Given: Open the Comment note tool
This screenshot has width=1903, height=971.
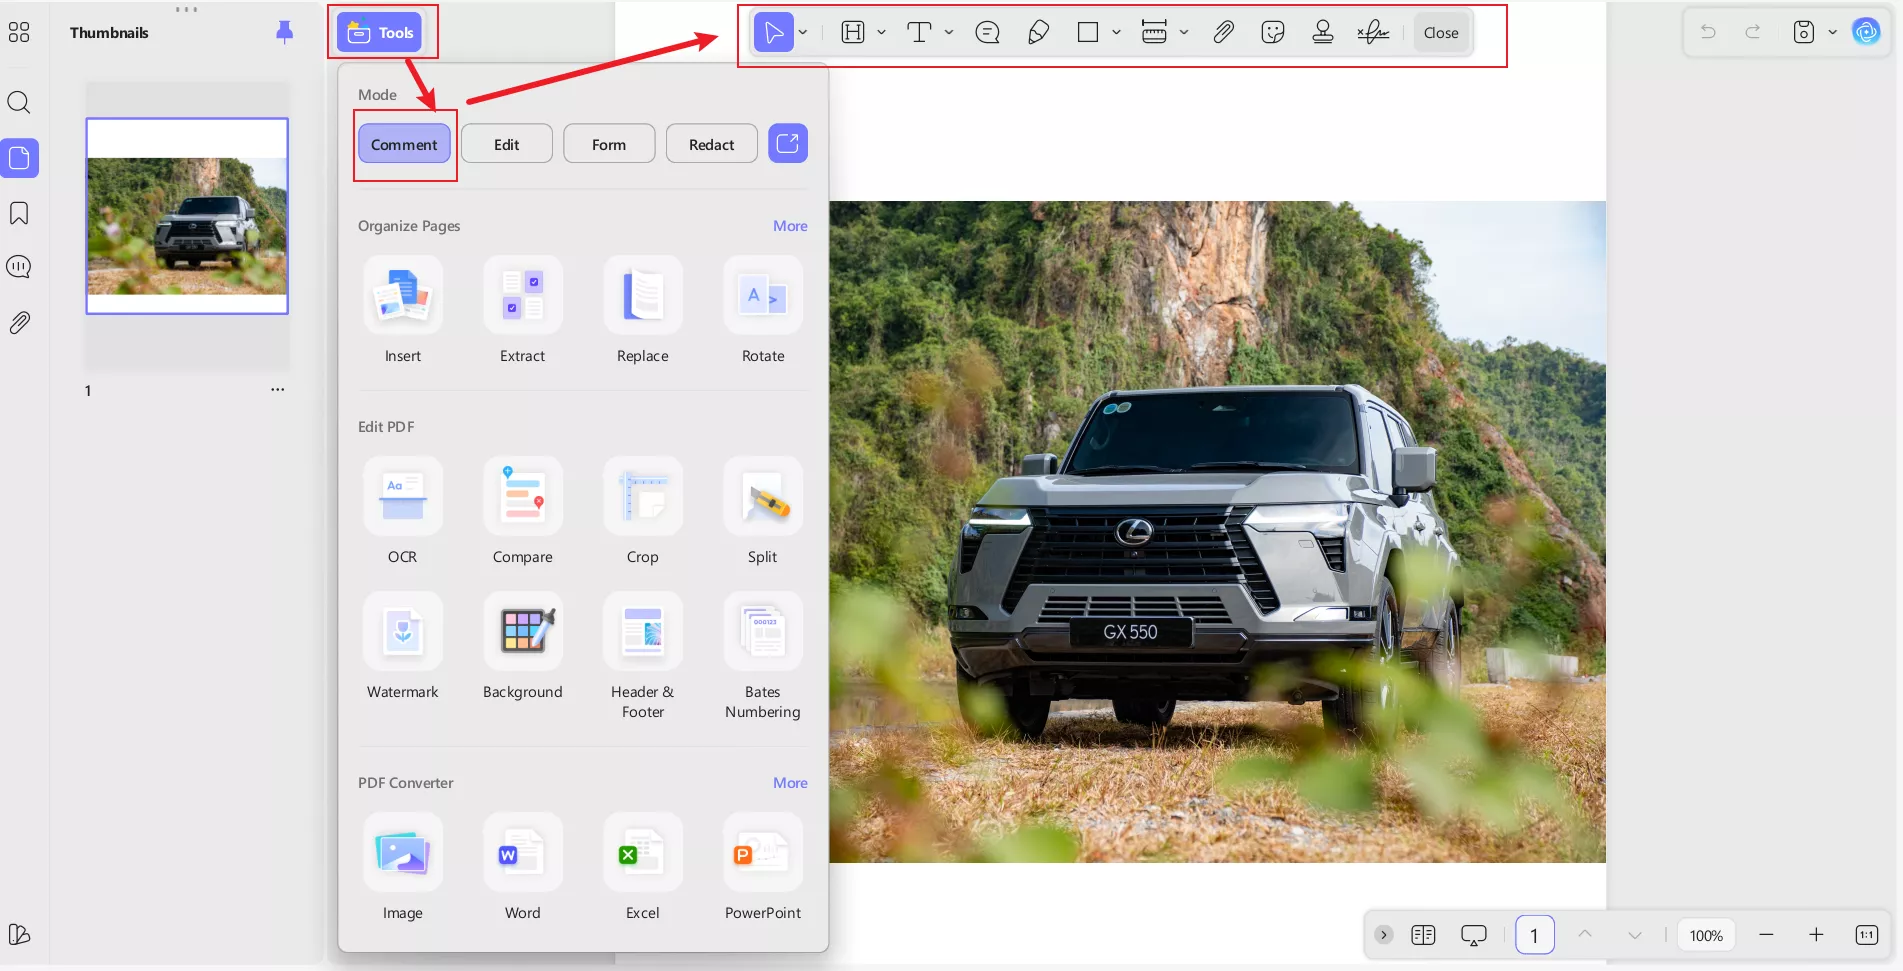Looking at the screenshot, I should click(x=987, y=32).
